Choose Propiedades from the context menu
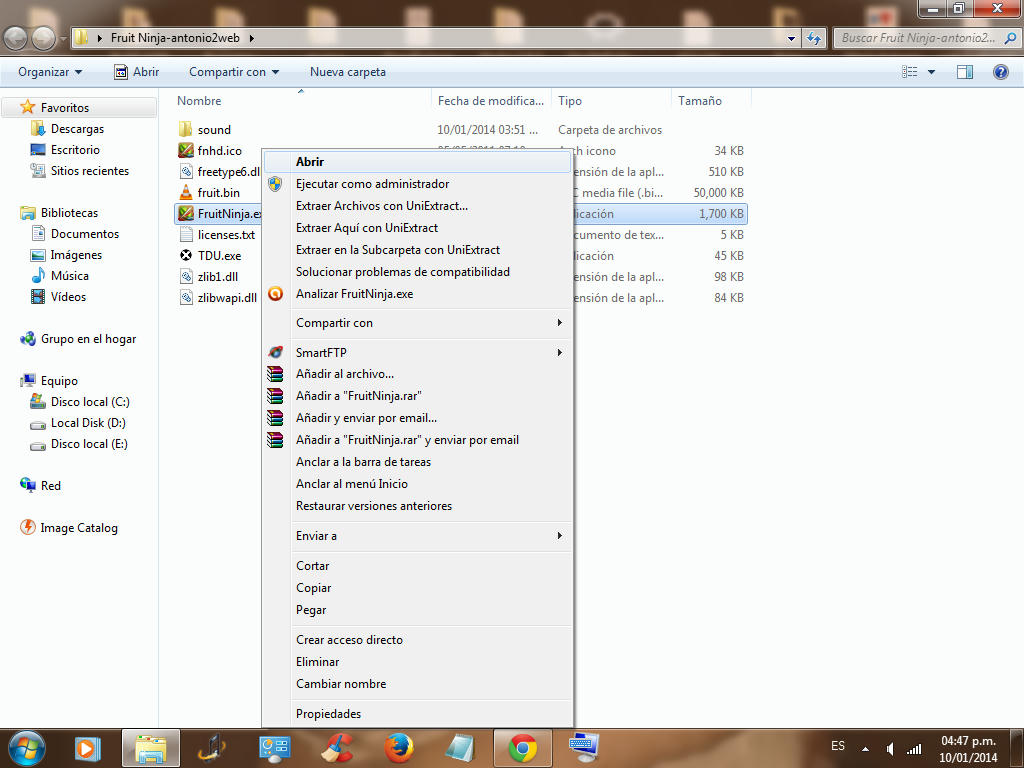 pyautogui.click(x=328, y=714)
